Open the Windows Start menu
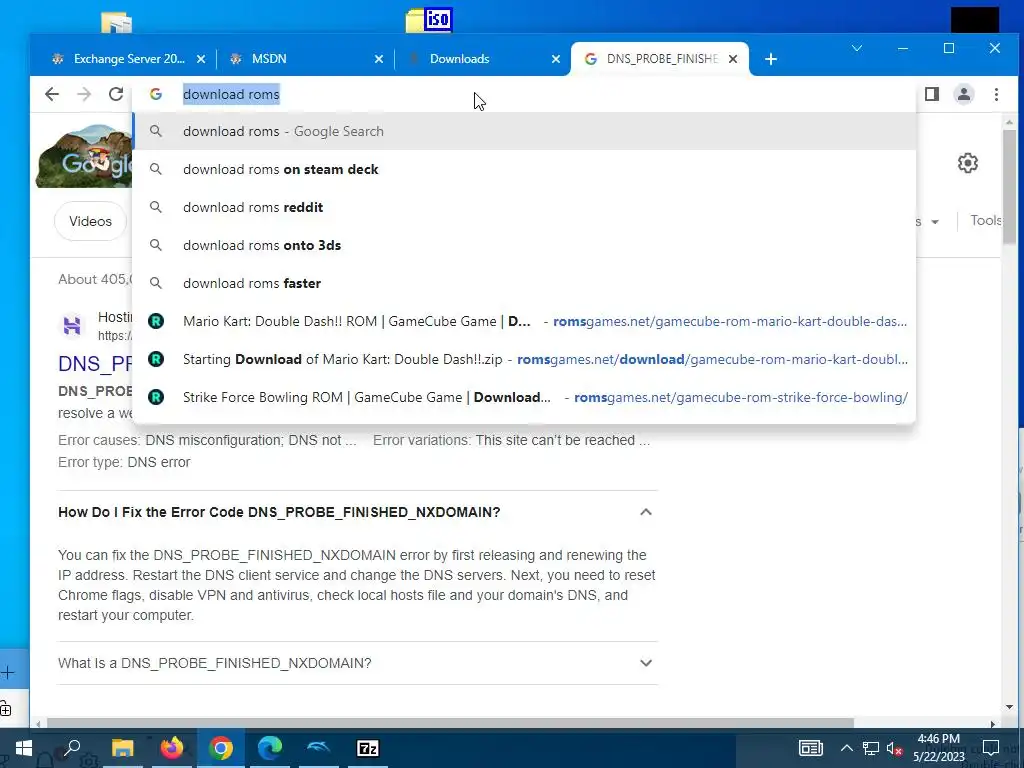1024x768 pixels. click(x=24, y=748)
